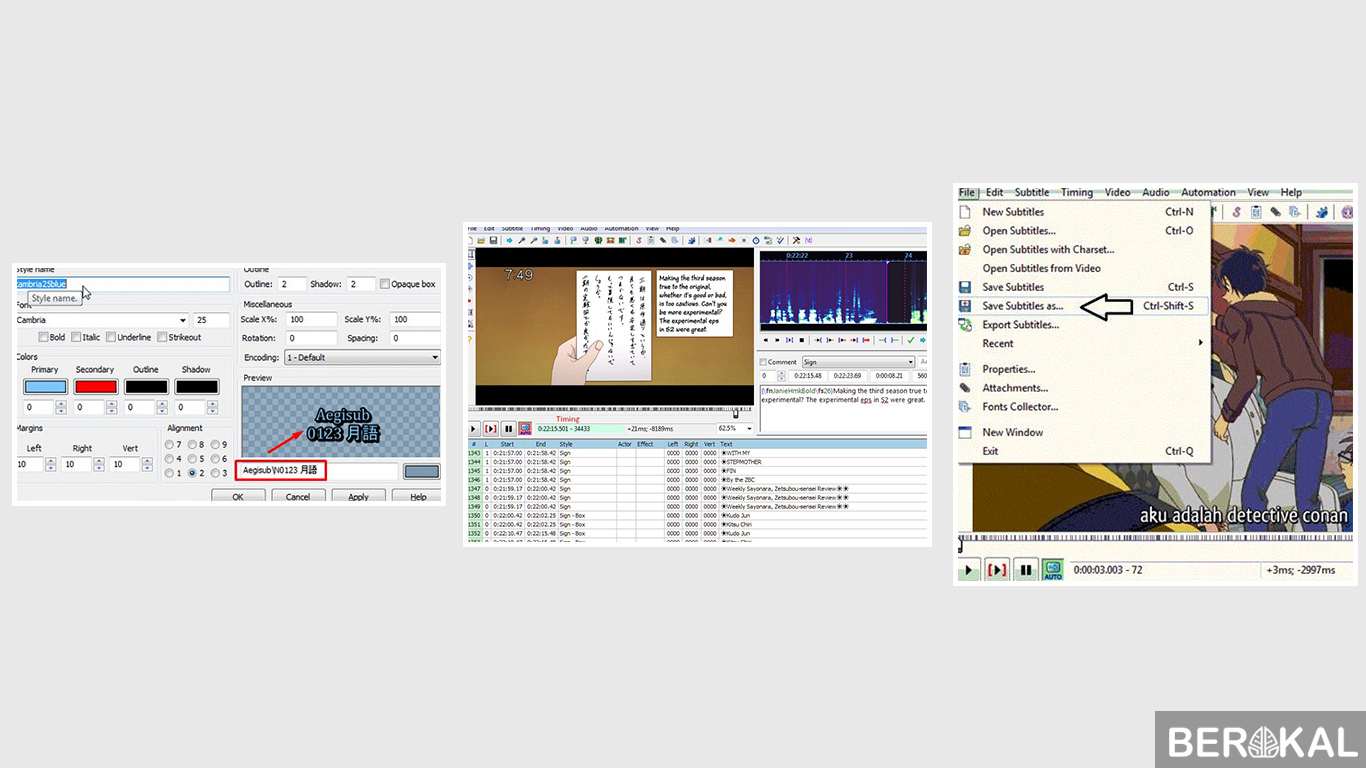Select subtitle row 1347 in the grid
The width and height of the screenshot is (1366, 768).
pyautogui.click(x=697, y=489)
